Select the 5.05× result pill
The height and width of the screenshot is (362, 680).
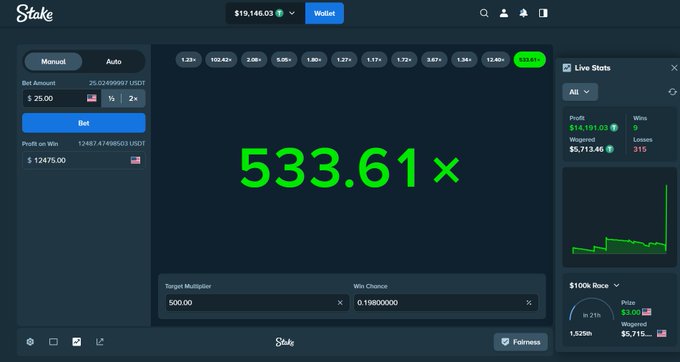tap(284, 60)
